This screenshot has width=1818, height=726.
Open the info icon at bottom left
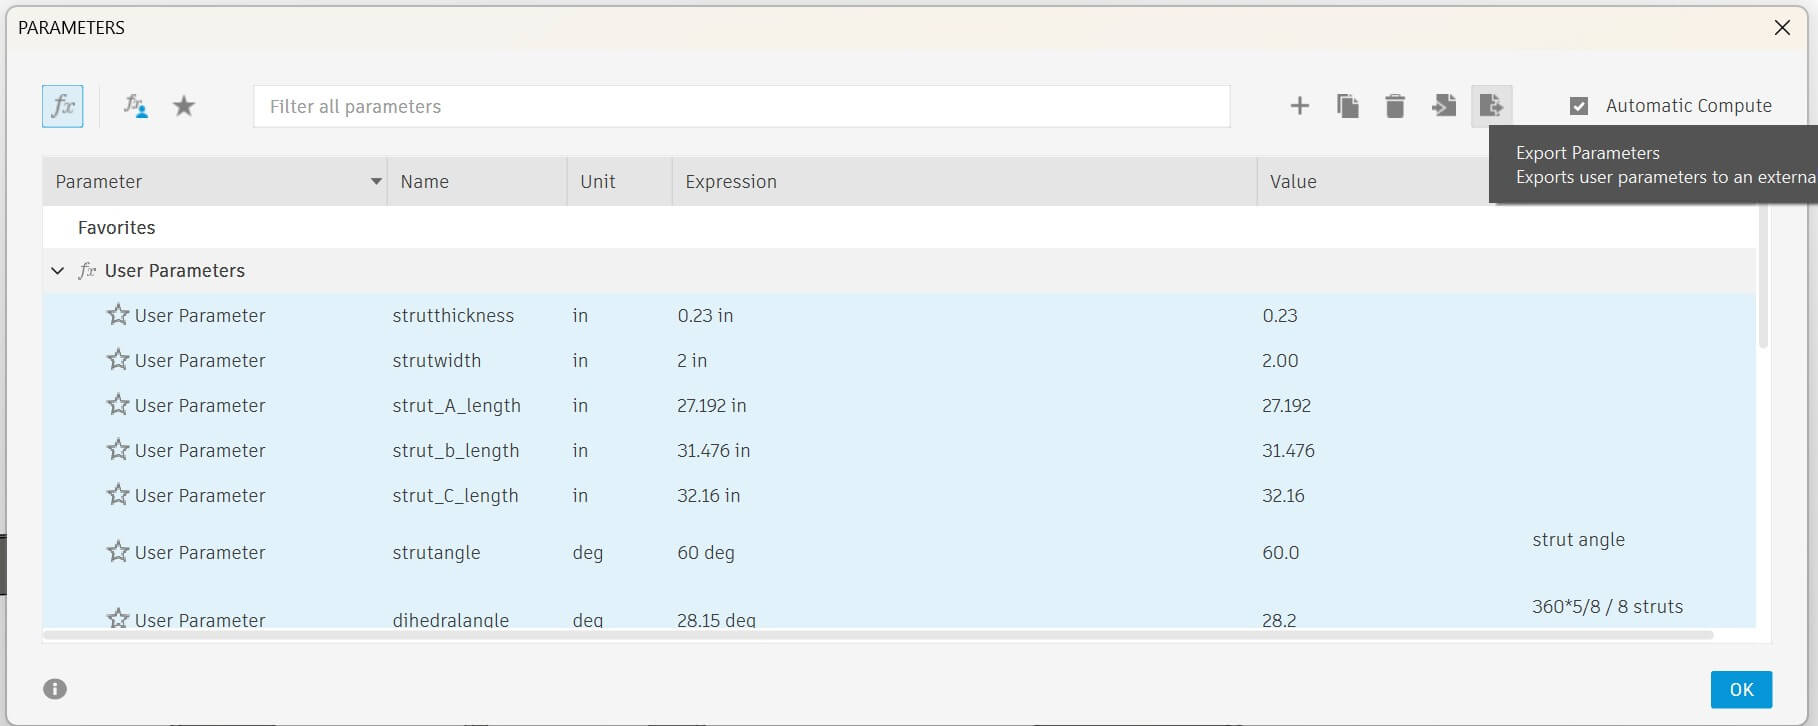click(x=55, y=689)
